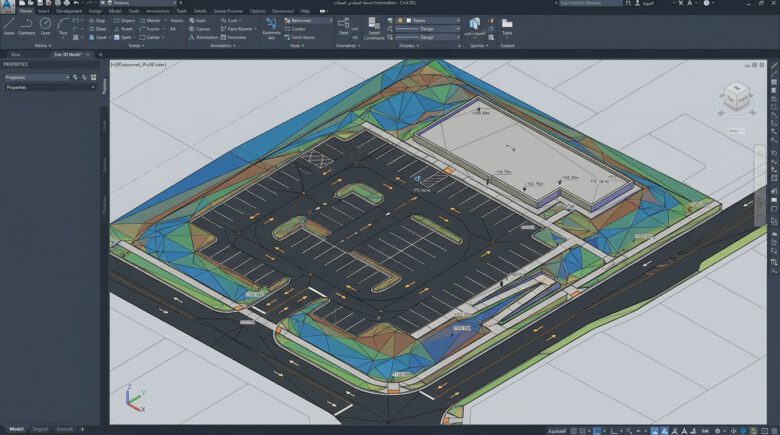Toggle the person-A annotation visibility button
This screenshot has width=780, height=435.
pos(675,431)
